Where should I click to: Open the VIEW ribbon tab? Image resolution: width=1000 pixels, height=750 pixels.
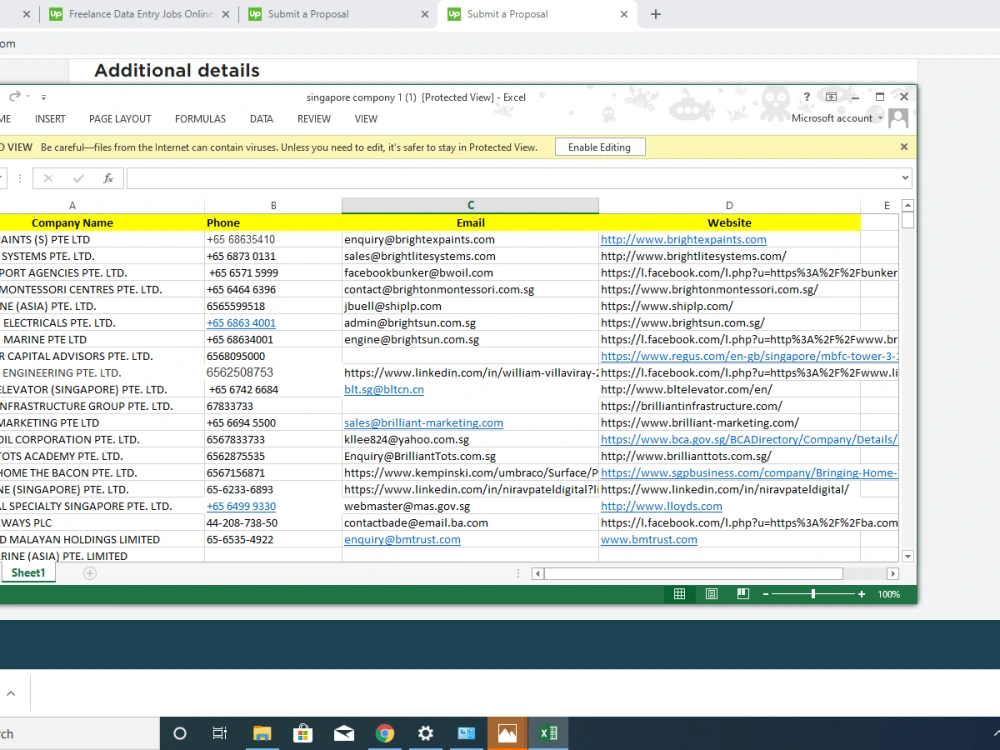366,119
